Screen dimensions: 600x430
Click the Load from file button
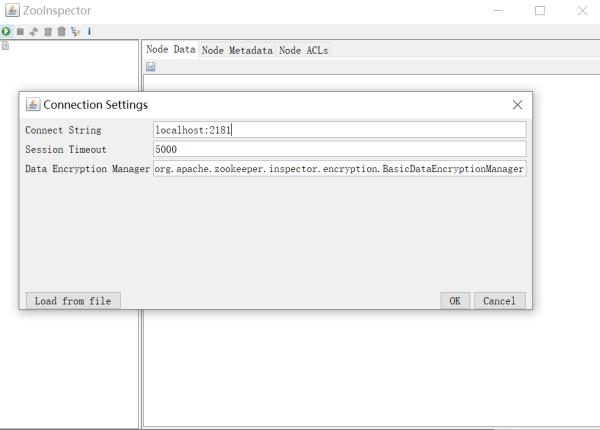coord(73,301)
